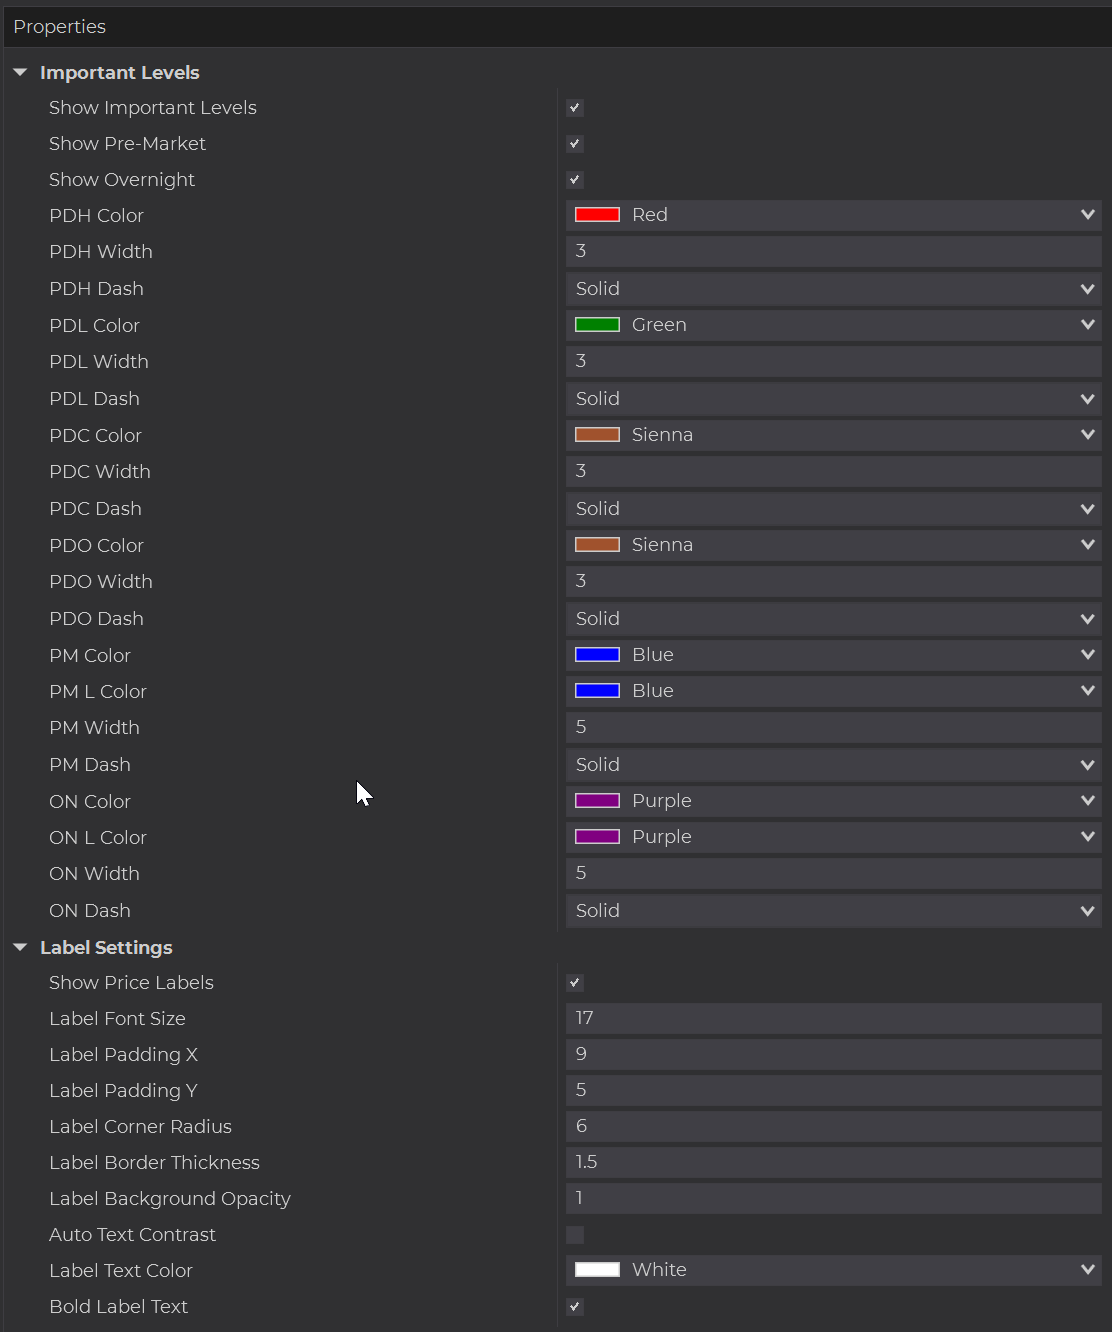The height and width of the screenshot is (1332, 1112).
Task: Focus the Label Border Thickness field
Action: 832,1162
